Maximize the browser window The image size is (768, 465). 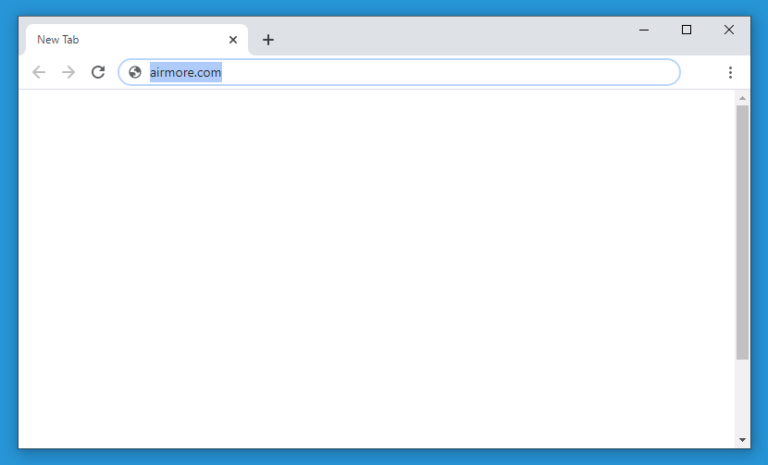tap(687, 30)
